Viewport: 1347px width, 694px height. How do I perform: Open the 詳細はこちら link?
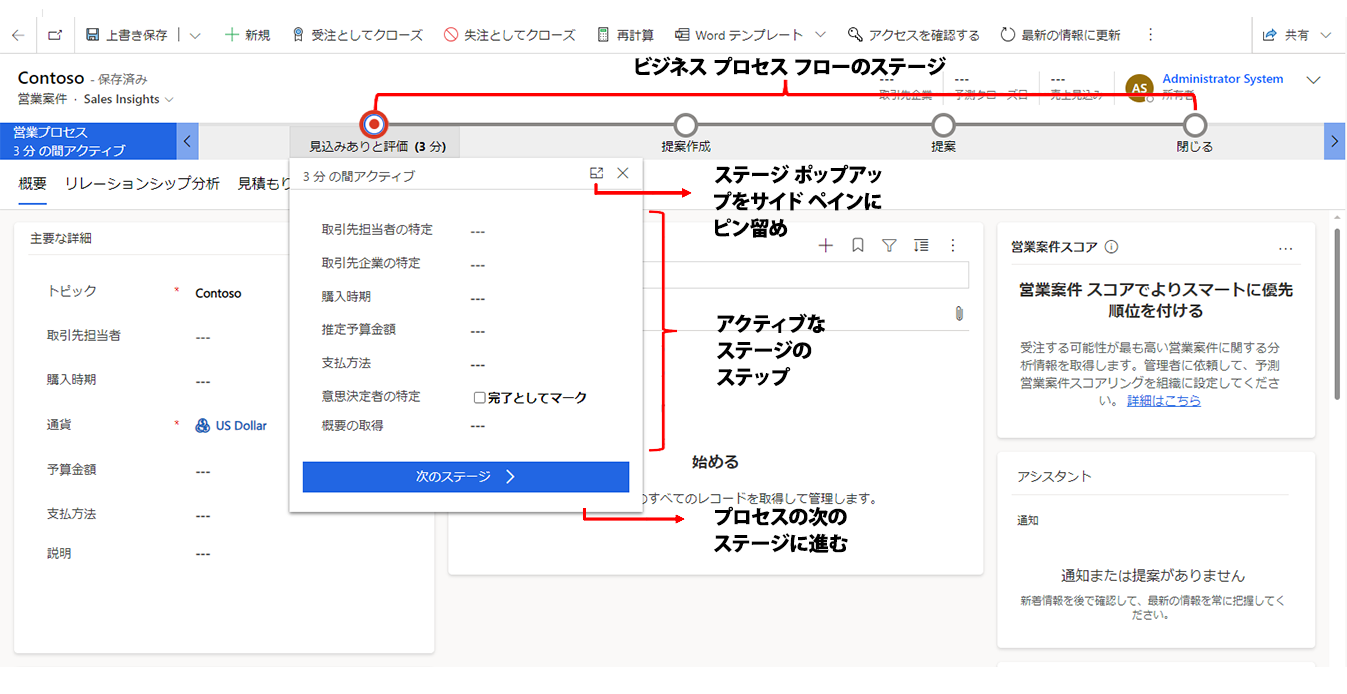pyautogui.click(x=1164, y=400)
